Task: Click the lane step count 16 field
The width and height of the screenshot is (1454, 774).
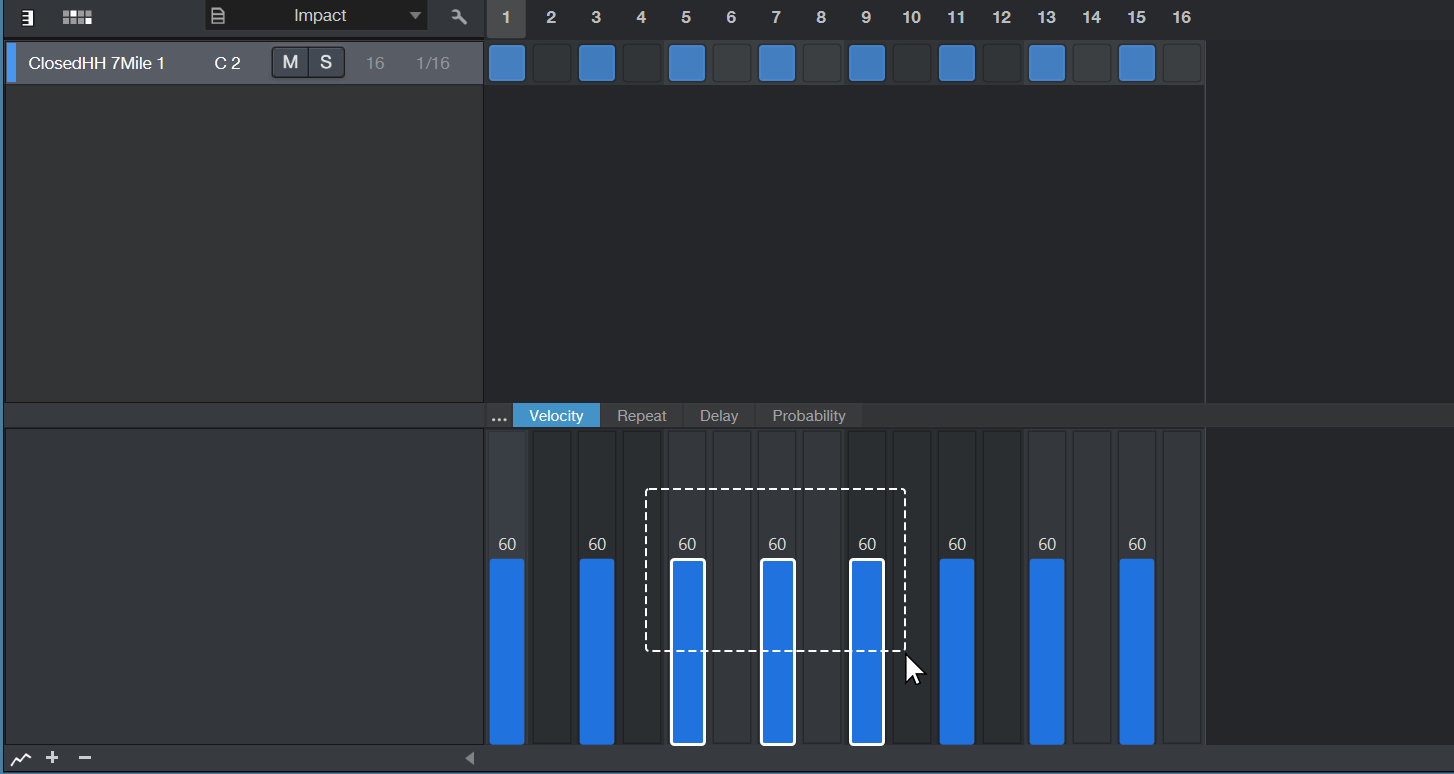Action: pyautogui.click(x=375, y=63)
